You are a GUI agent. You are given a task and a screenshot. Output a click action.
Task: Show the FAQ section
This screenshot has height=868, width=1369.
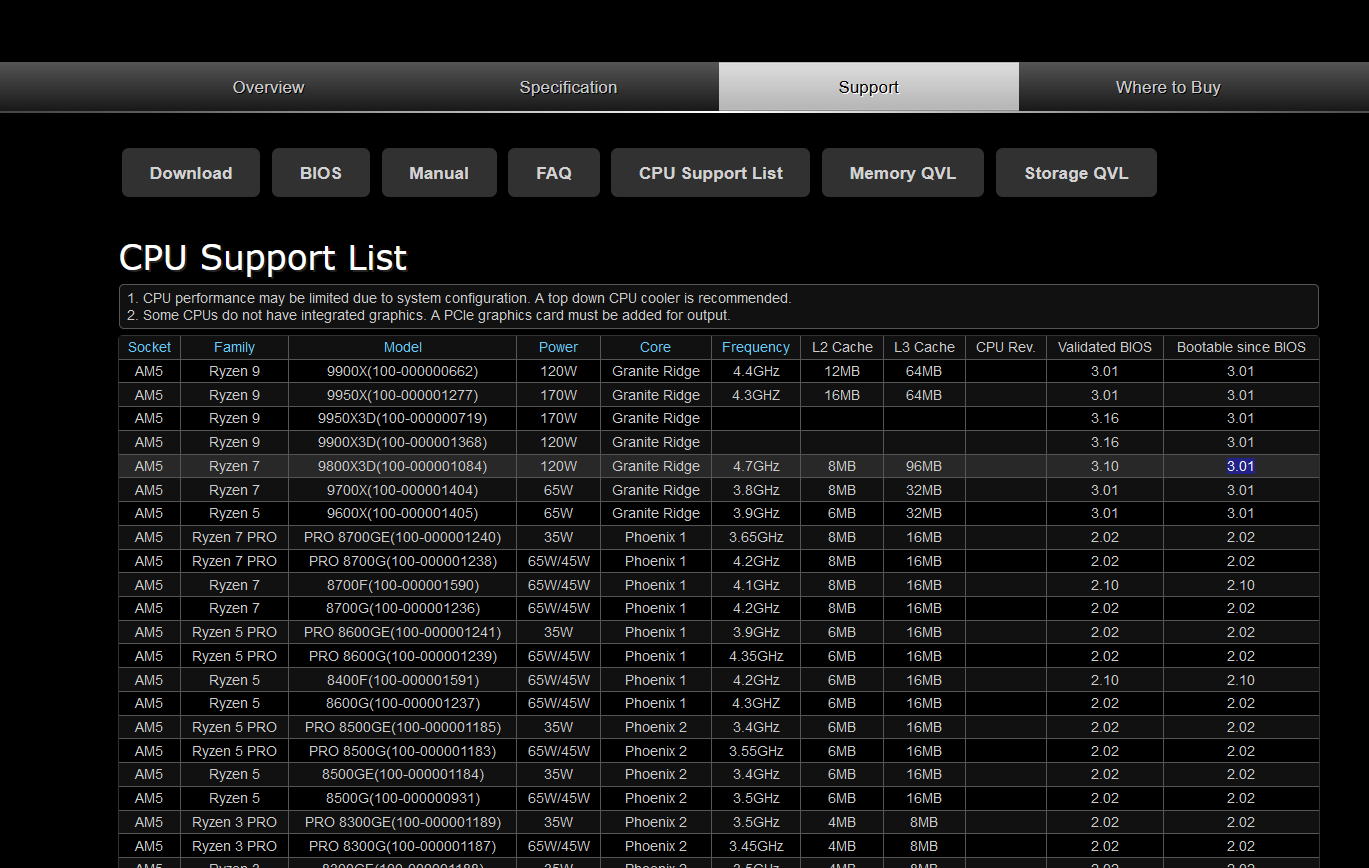tap(554, 173)
